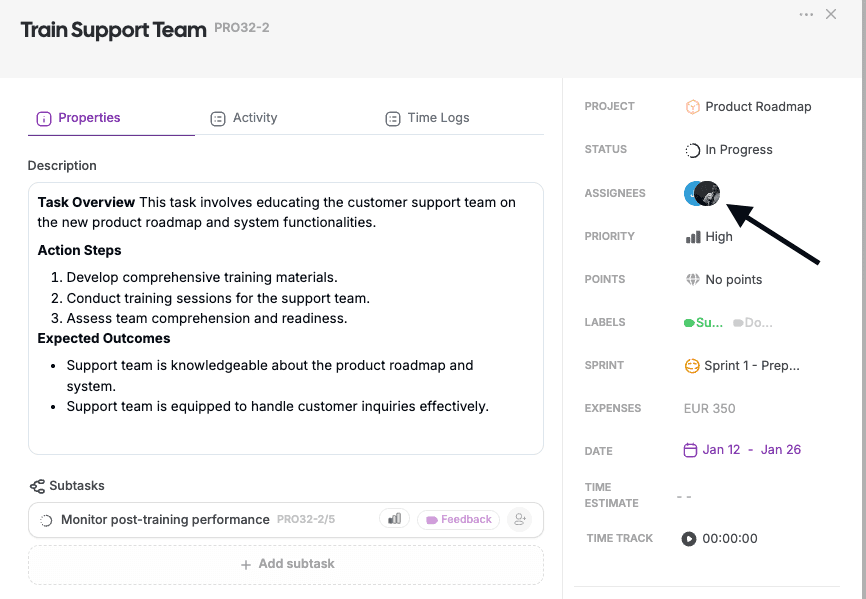Open the three-dot options menu
Image resolution: width=866 pixels, height=599 pixels.
[x=805, y=13]
